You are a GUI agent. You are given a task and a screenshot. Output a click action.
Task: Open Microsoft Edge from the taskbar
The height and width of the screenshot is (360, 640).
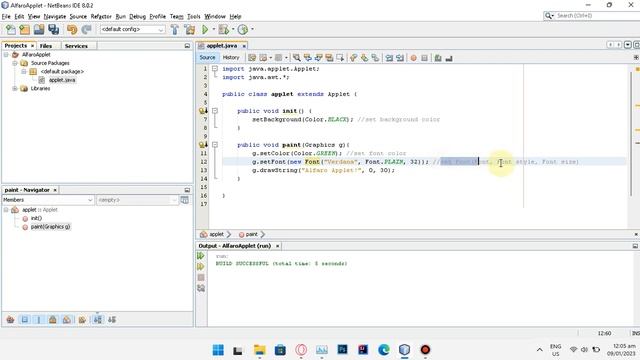point(384,350)
